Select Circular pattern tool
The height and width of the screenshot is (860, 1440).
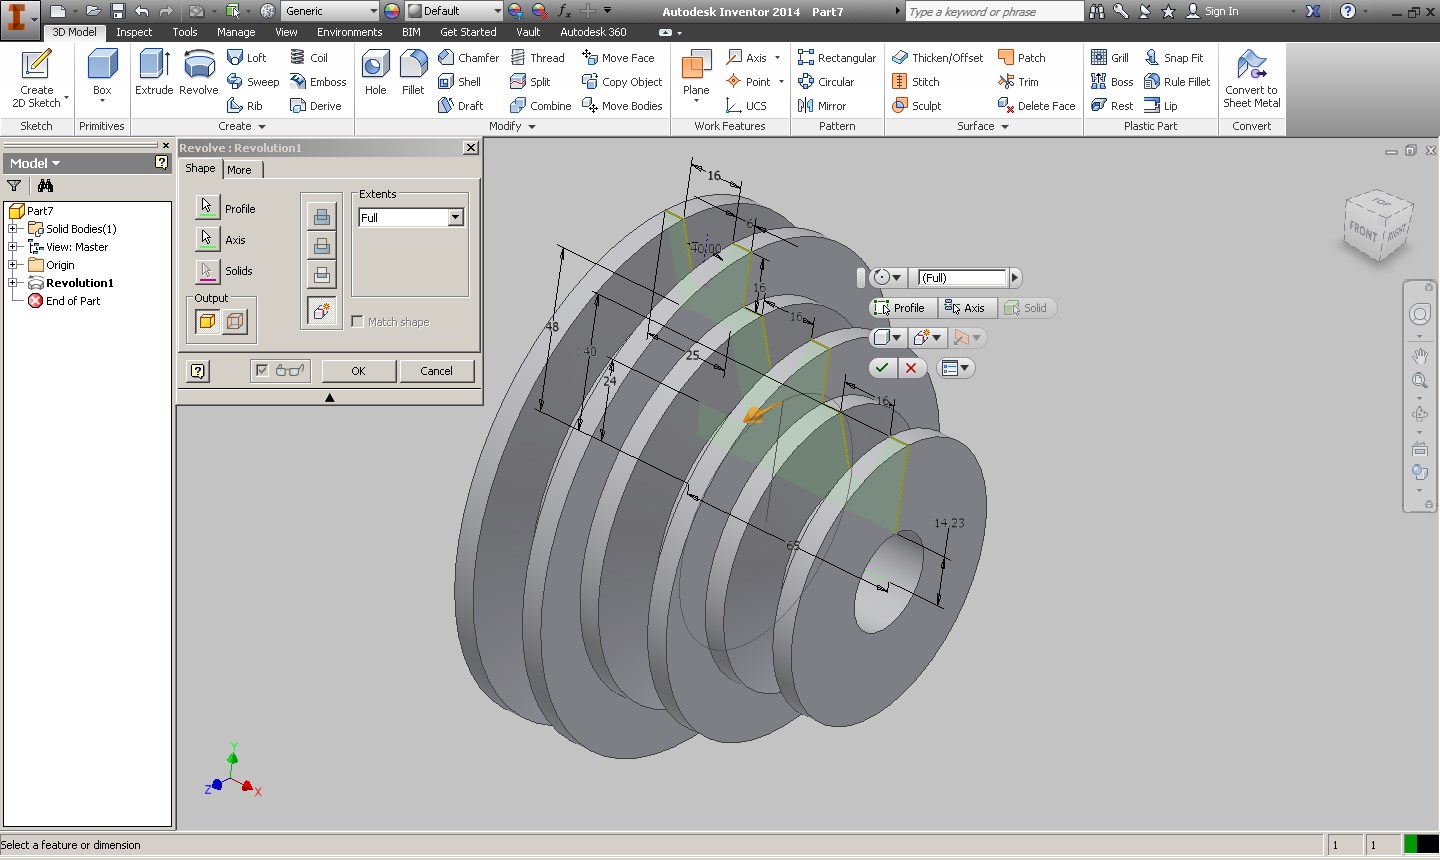826,82
